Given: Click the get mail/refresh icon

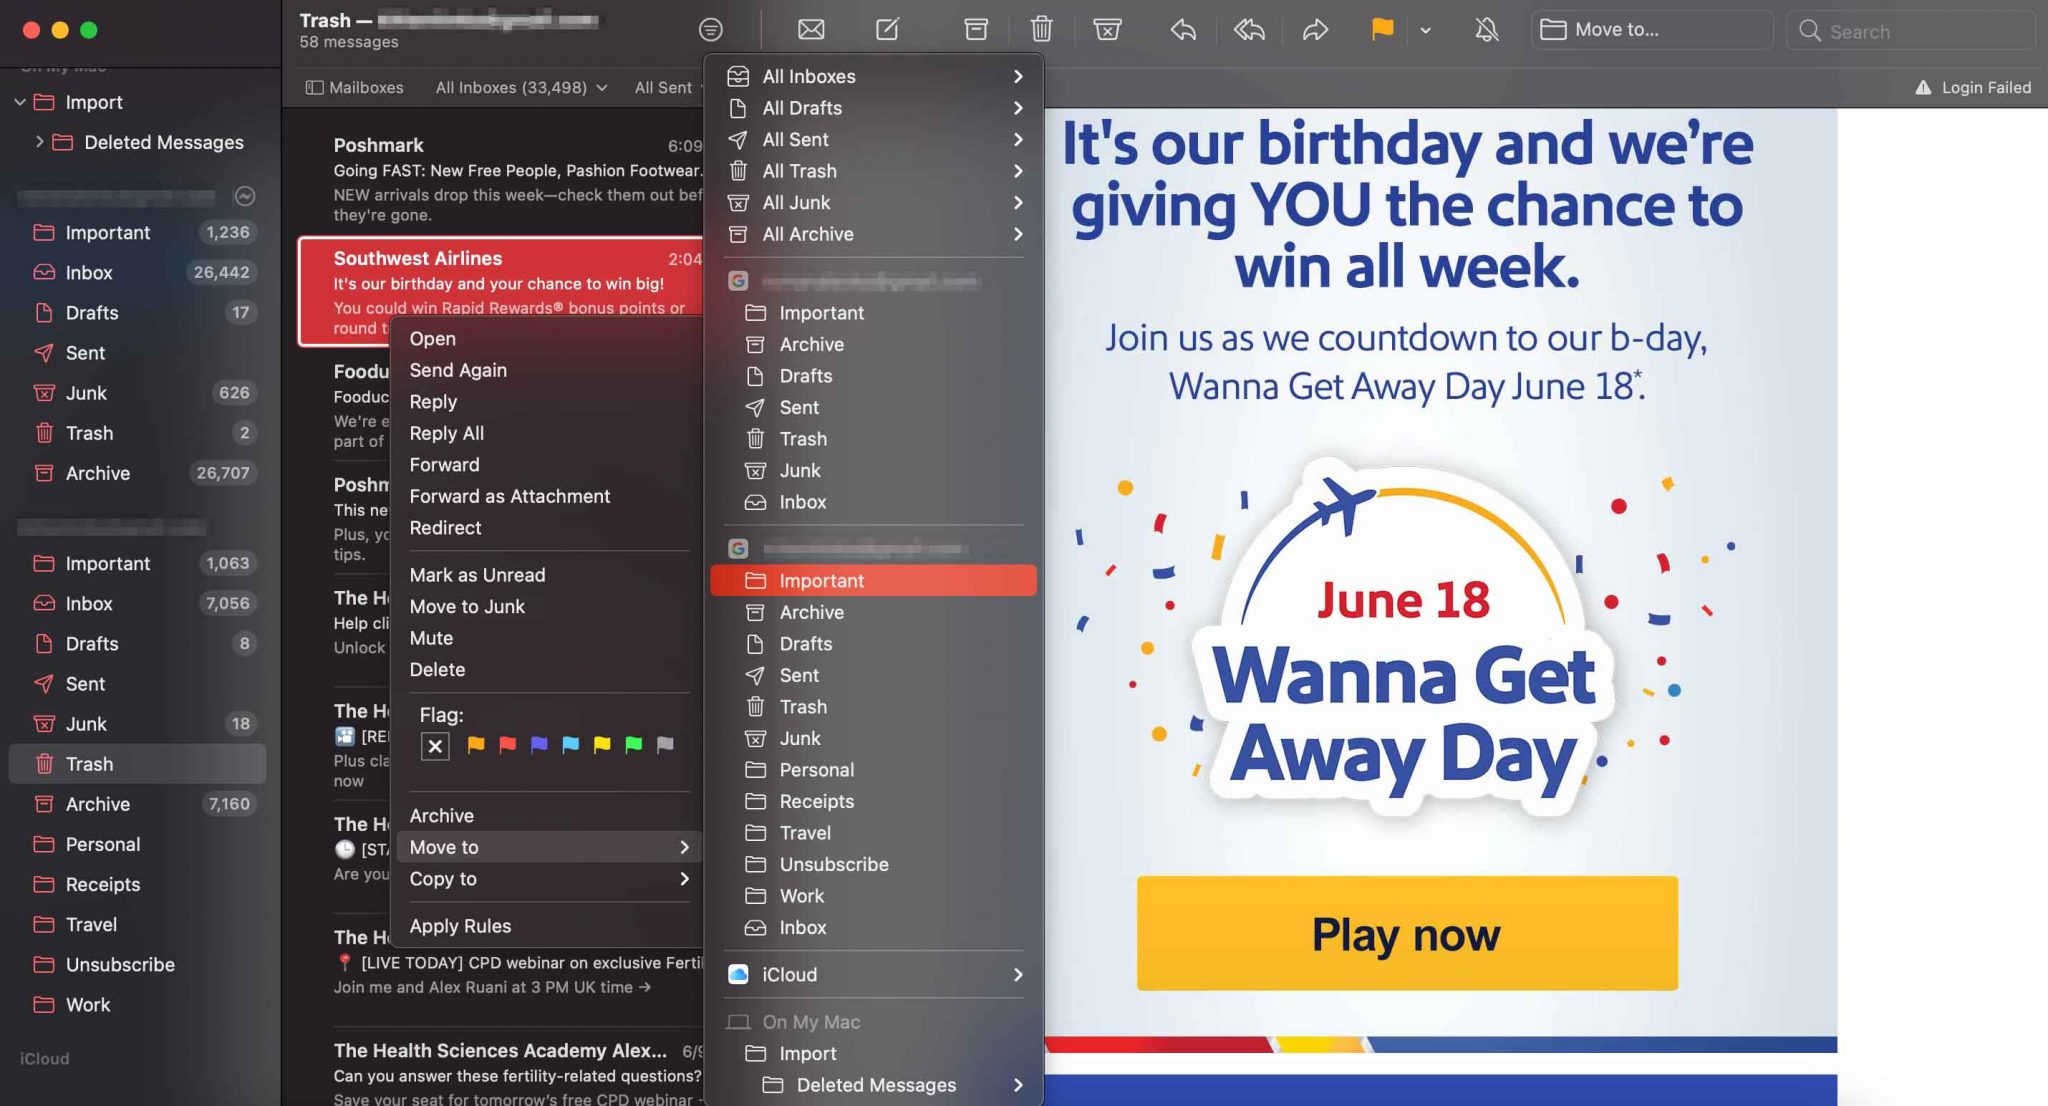Looking at the screenshot, I should click(x=812, y=29).
